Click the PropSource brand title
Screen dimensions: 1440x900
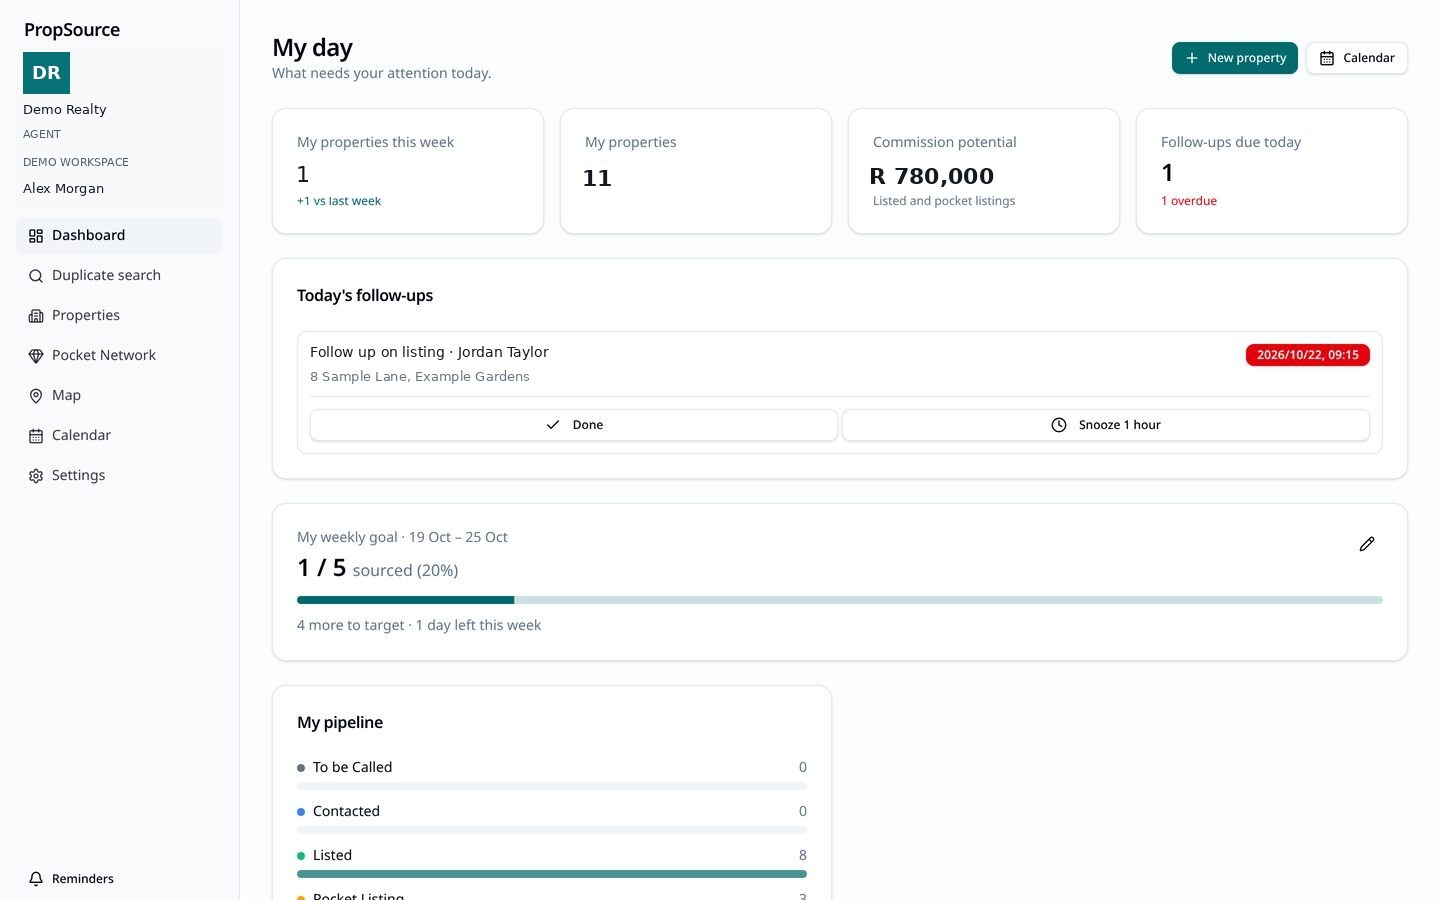(x=72, y=30)
